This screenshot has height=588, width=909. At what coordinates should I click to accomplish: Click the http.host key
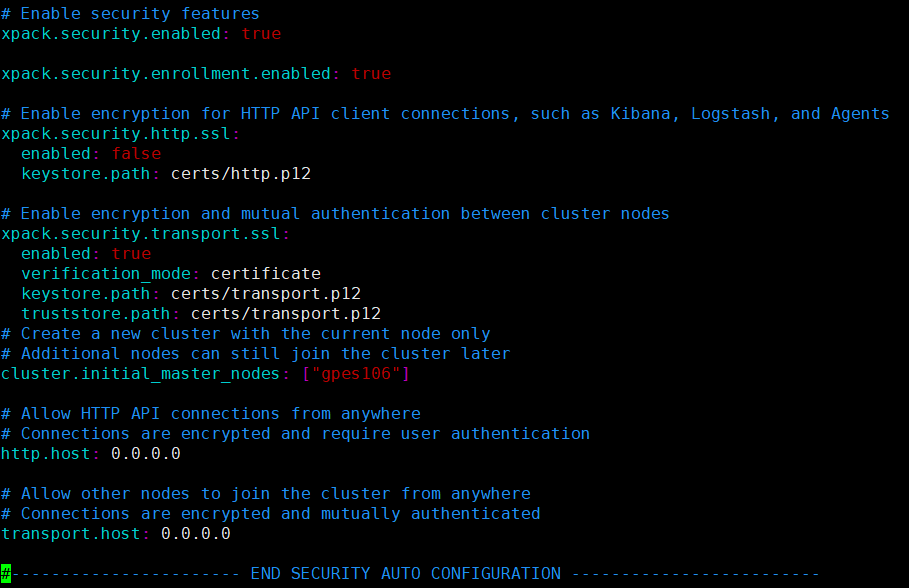tap(45, 453)
